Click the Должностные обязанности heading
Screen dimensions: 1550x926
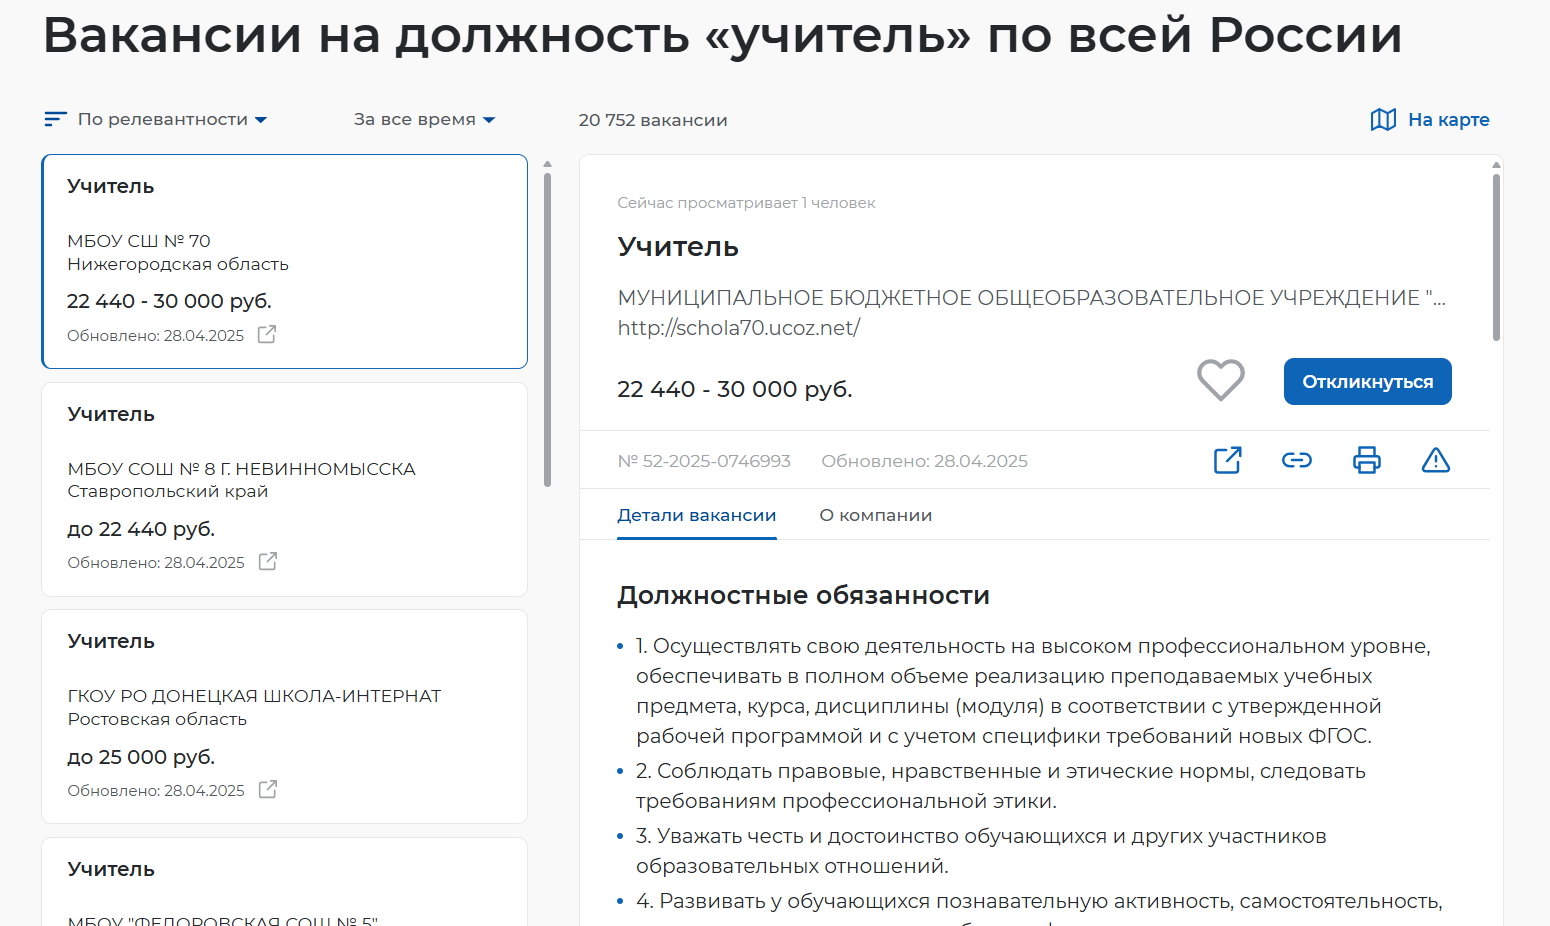(803, 595)
